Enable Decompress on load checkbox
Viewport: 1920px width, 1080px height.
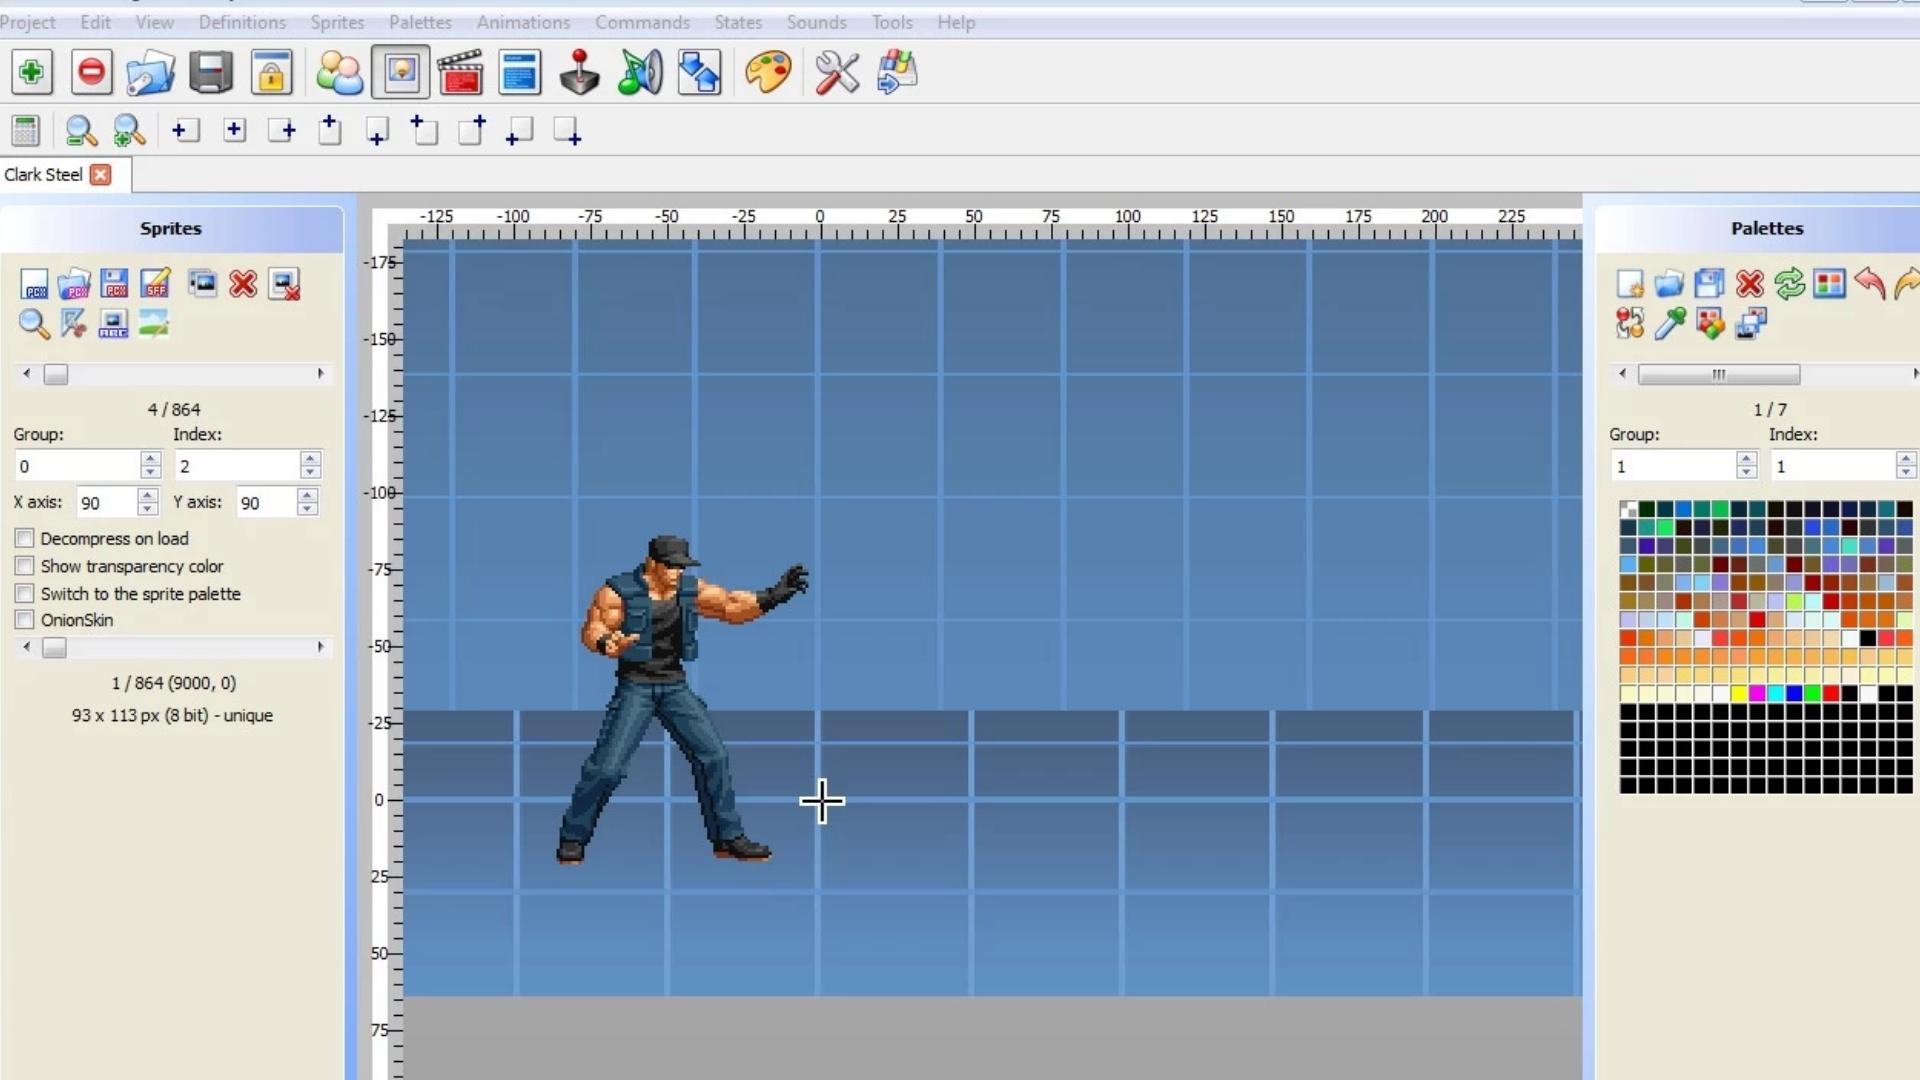[x=25, y=538]
